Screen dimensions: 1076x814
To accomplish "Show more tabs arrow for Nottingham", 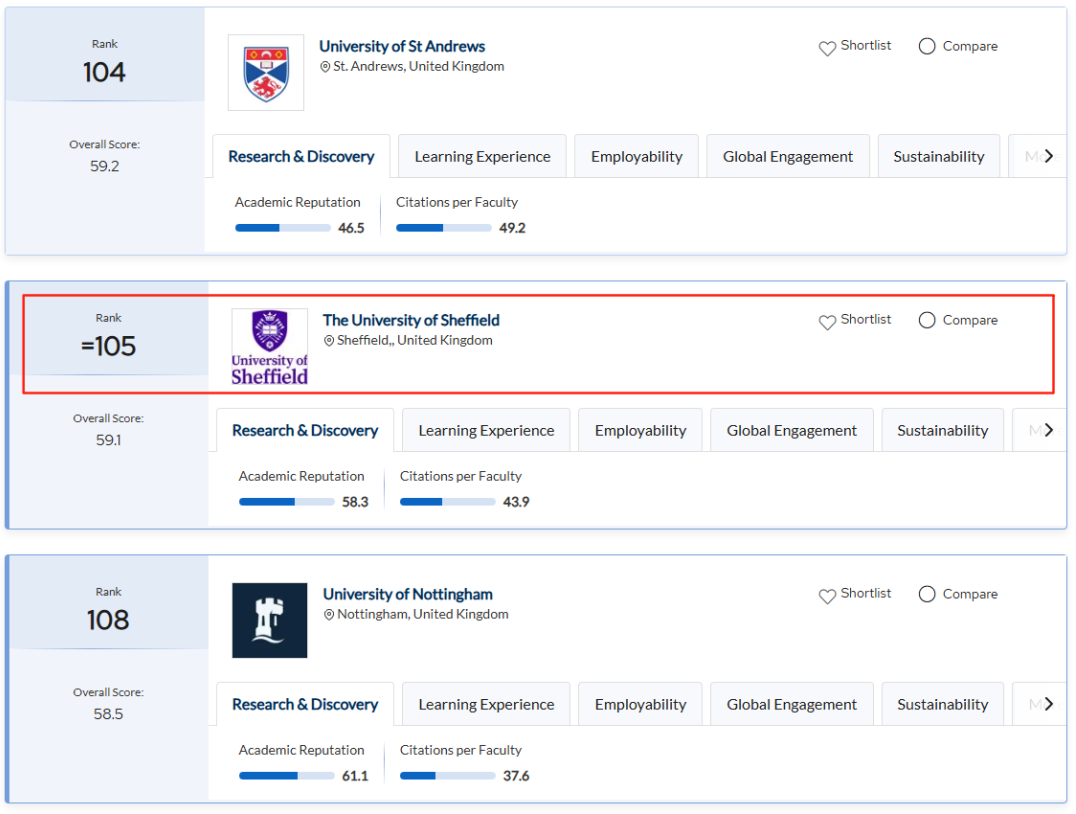I will coord(1049,704).
